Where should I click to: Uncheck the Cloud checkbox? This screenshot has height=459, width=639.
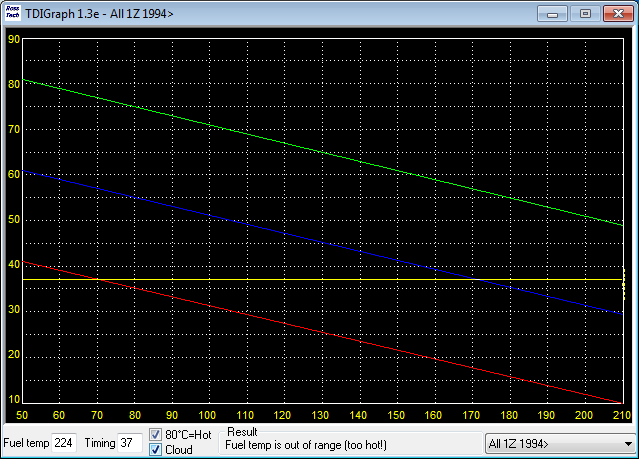tap(156, 450)
